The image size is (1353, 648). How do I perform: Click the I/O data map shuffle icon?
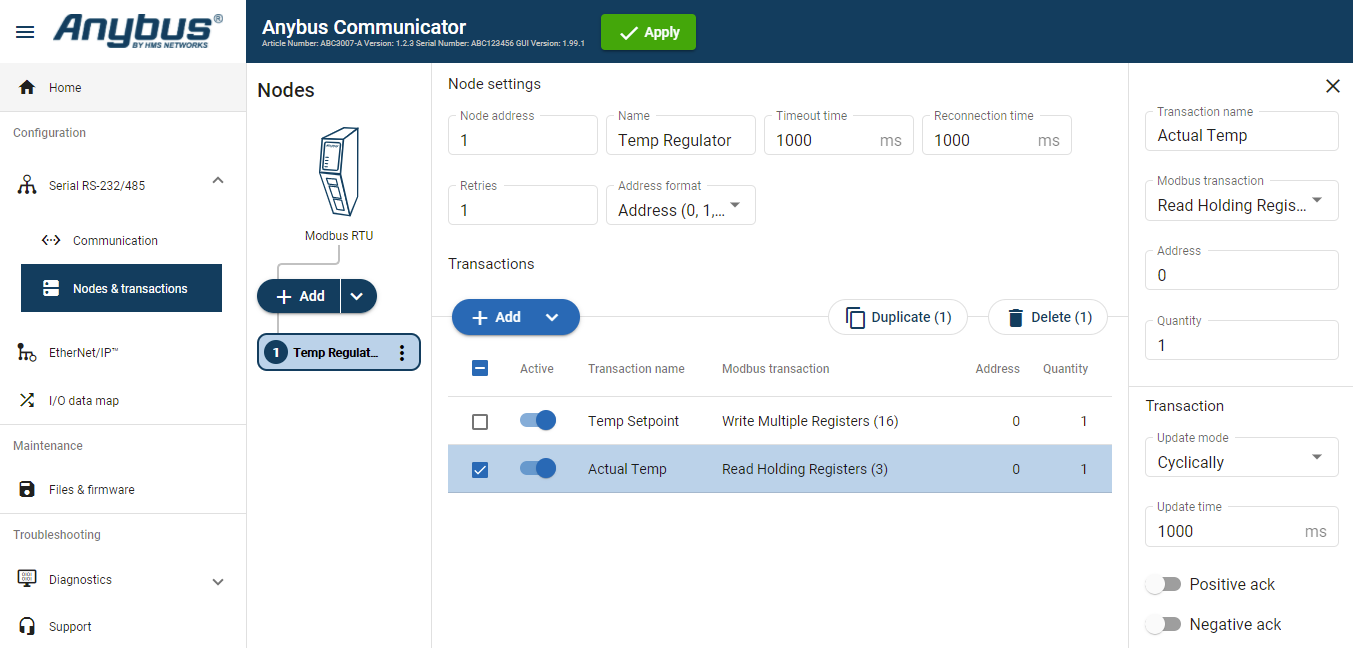[x=27, y=401]
